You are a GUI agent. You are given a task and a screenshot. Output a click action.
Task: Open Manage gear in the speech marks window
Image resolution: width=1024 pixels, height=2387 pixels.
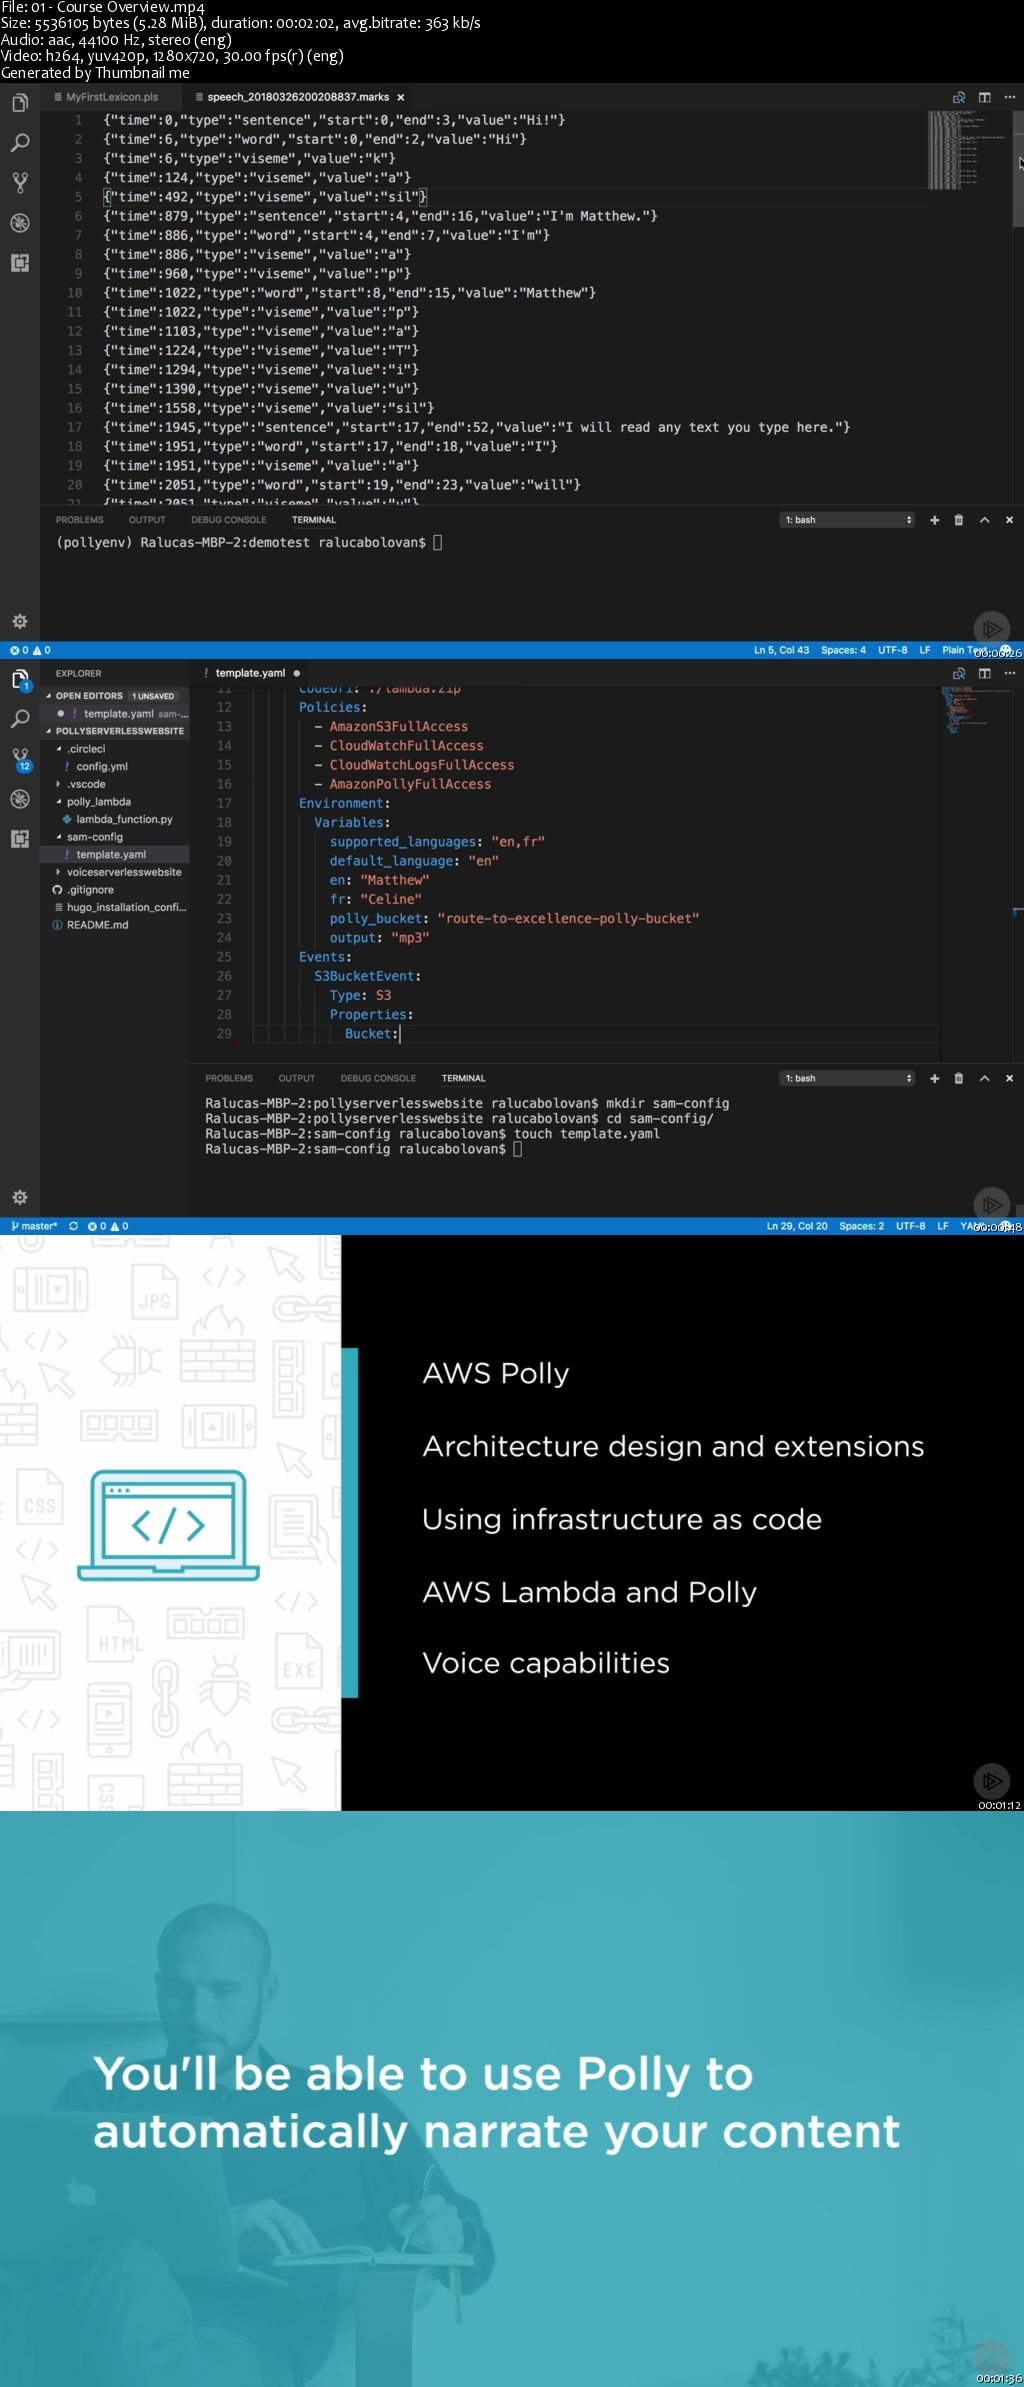(x=19, y=621)
